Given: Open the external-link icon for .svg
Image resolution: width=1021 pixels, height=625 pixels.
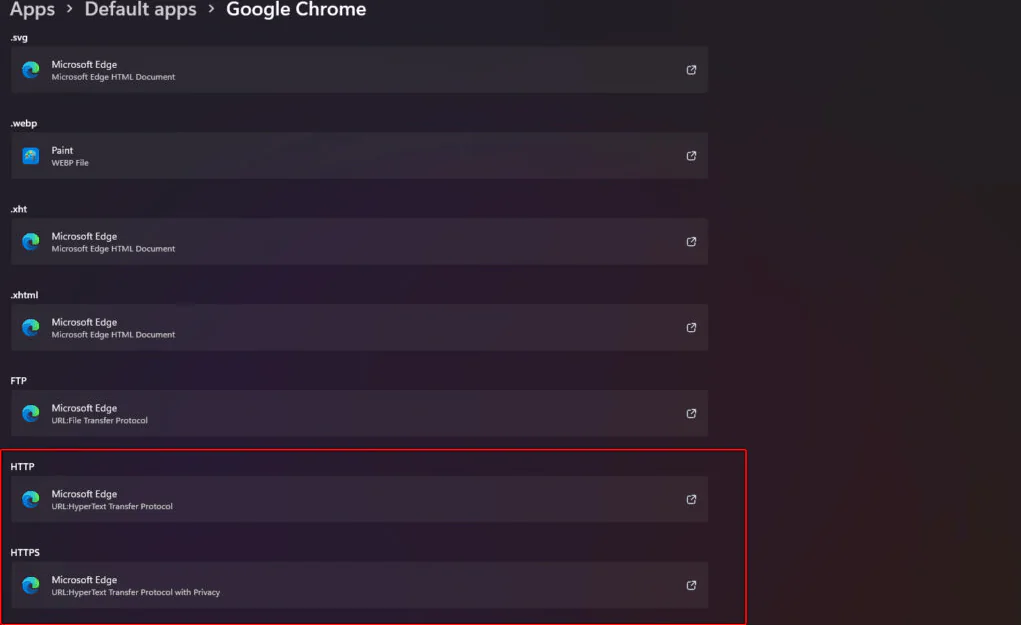Looking at the screenshot, I should coord(691,70).
